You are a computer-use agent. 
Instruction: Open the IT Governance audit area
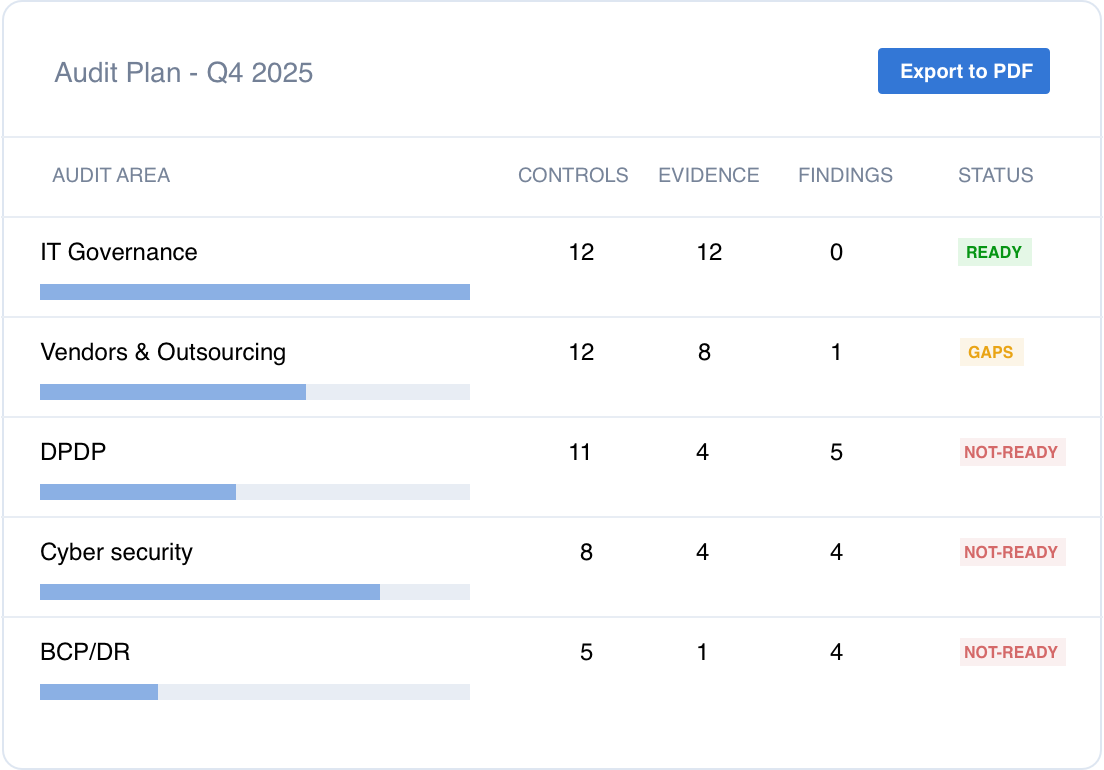click(119, 252)
